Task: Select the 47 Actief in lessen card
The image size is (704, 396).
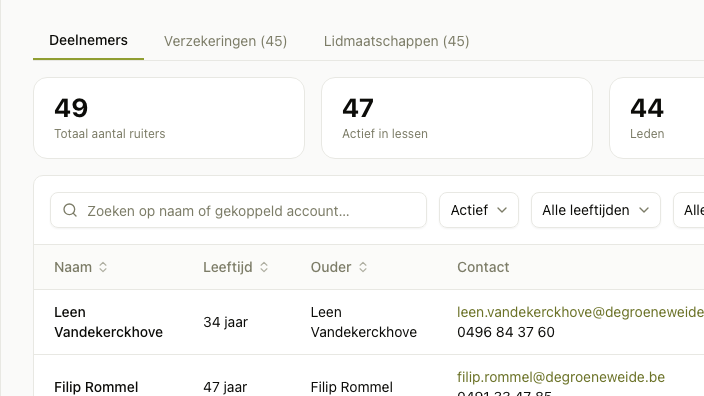Action: click(457, 118)
